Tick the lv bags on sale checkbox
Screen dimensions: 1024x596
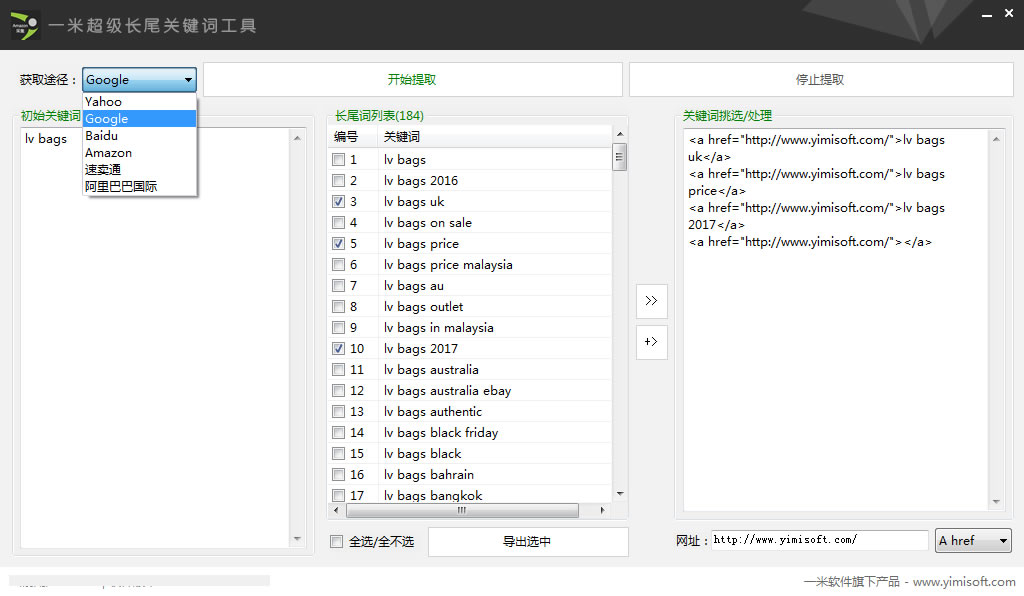(x=338, y=223)
